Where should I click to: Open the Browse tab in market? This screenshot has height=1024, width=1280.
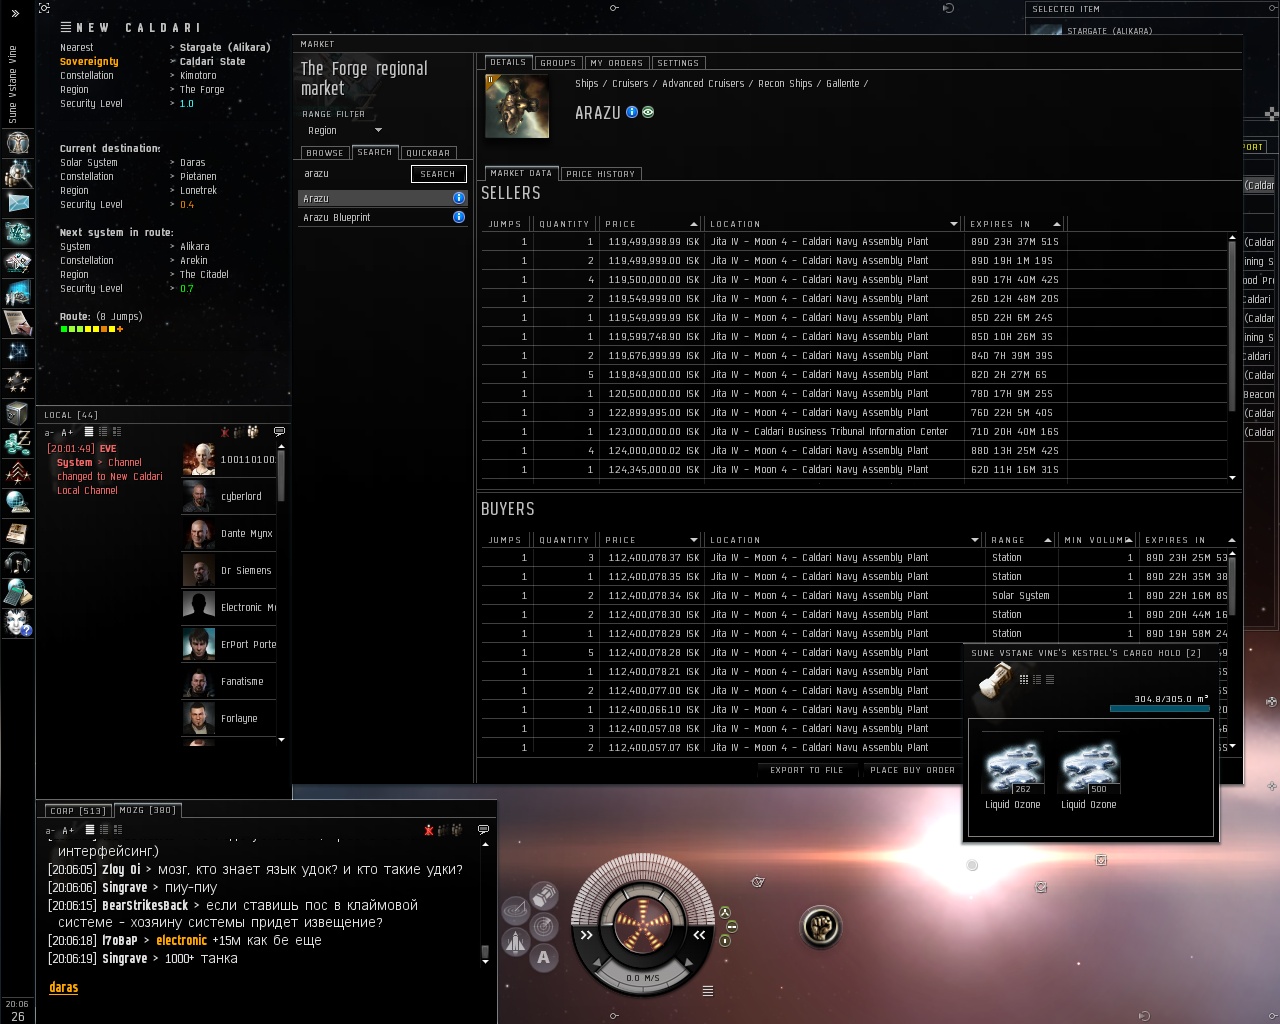point(325,153)
